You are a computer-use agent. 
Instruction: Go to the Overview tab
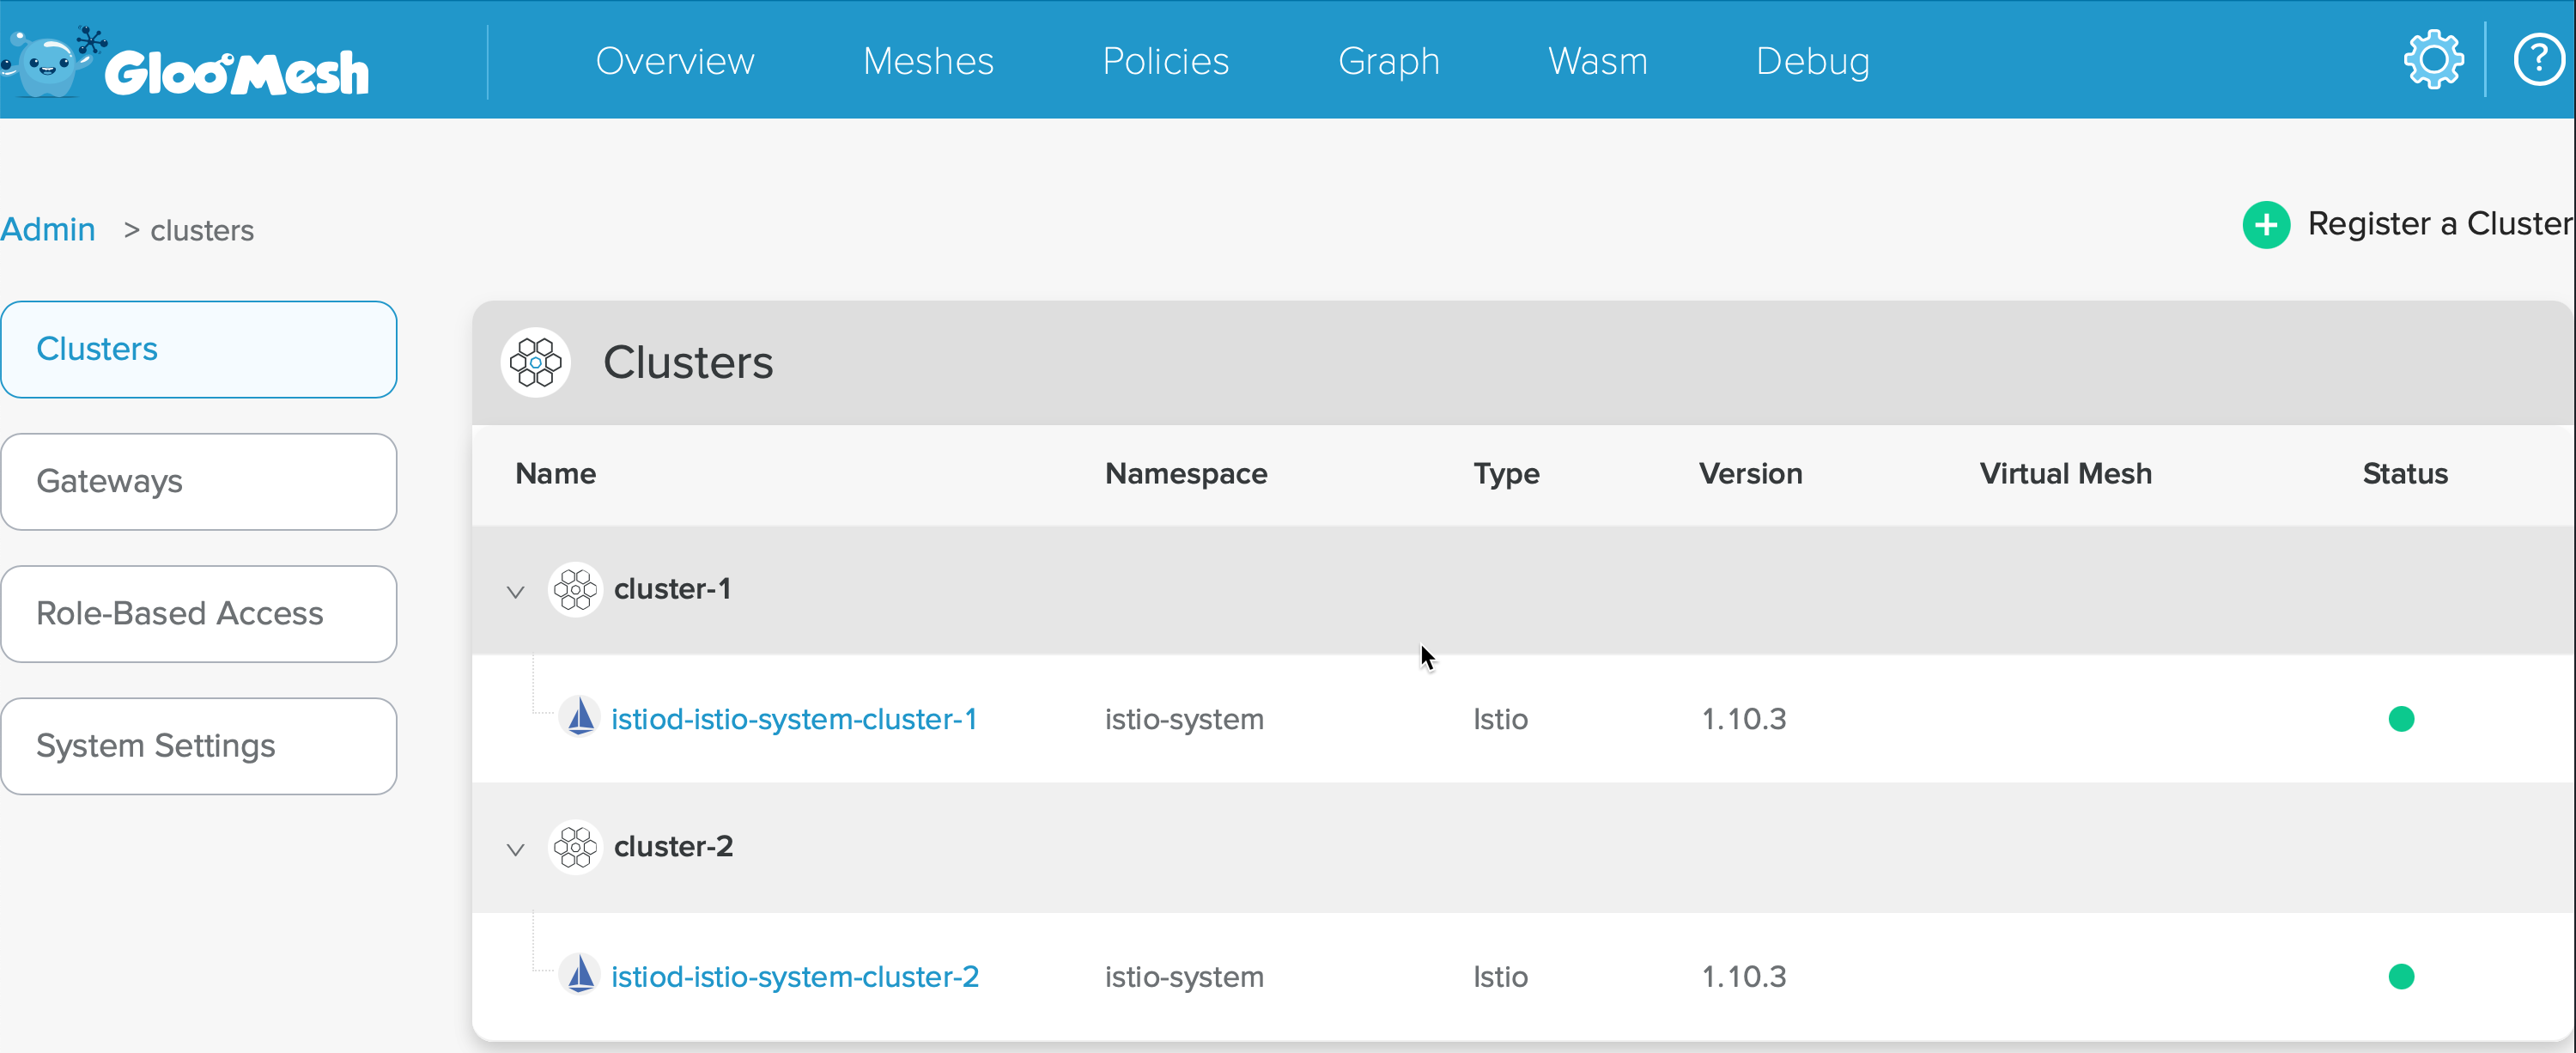(675, 61)
